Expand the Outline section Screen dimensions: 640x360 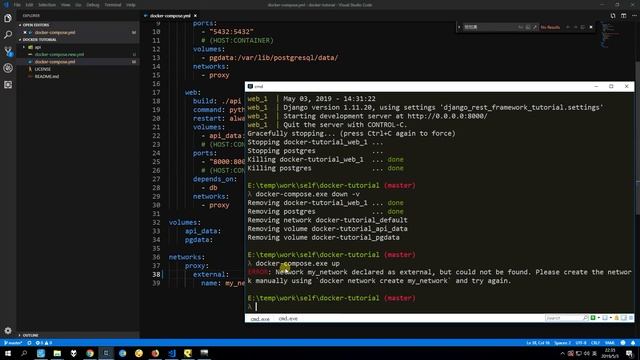(x=78, y=335)
